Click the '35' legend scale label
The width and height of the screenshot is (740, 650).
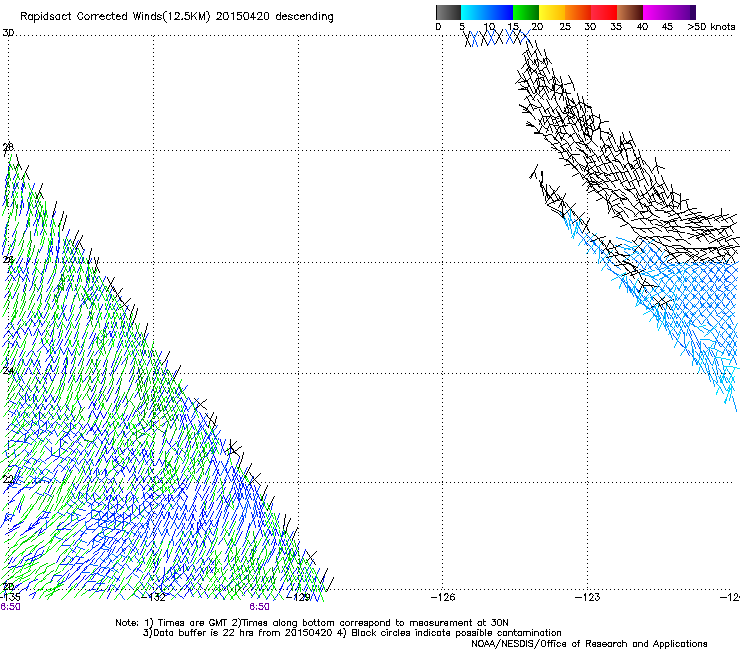click(x=616, y=27)
